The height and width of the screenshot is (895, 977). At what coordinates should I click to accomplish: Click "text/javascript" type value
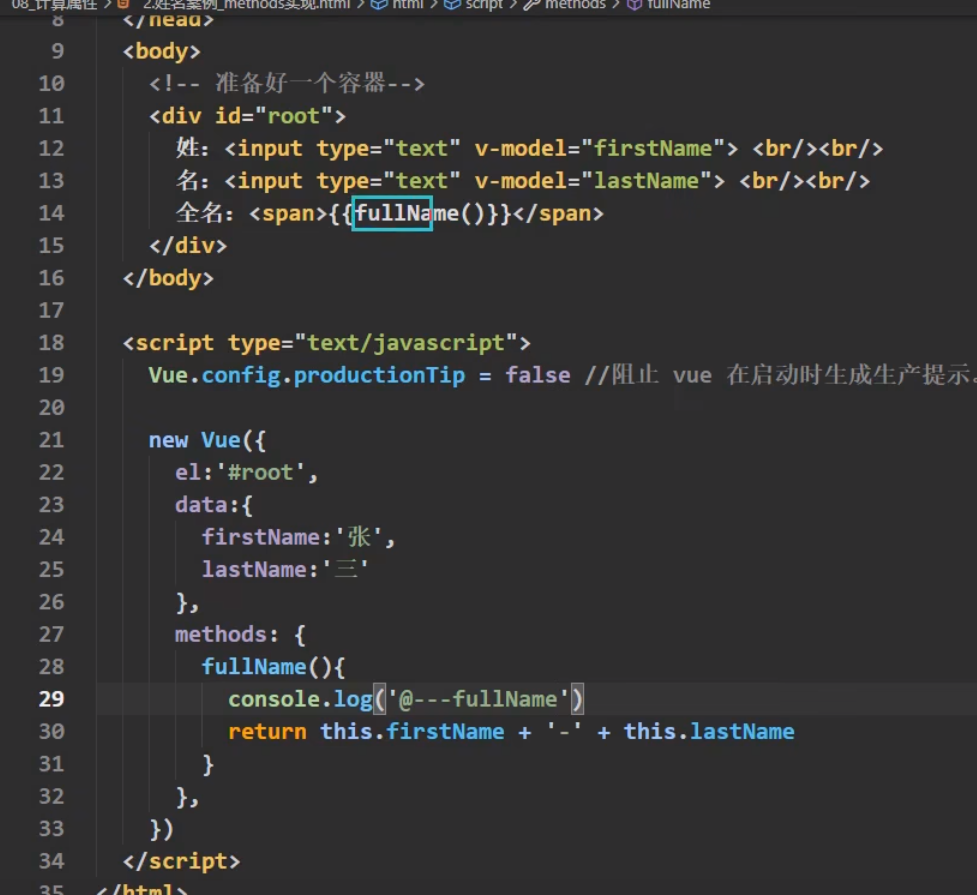406,343
